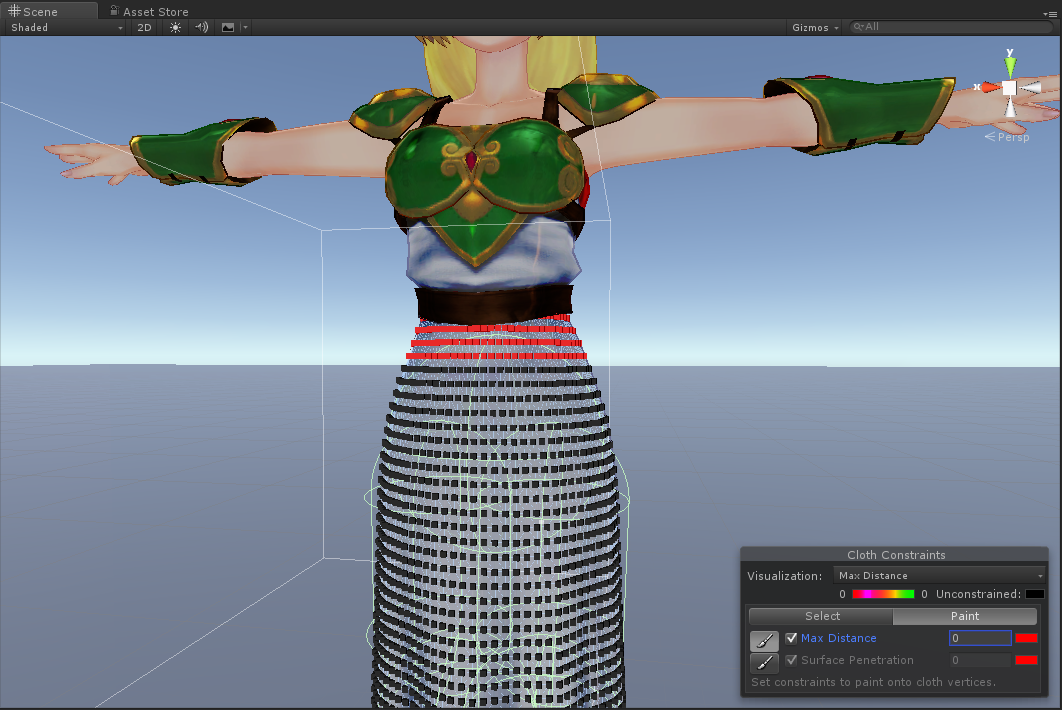The height and width of the screenshot is (710, 1062).
Task: Click the Surface Penetration brush icon
Action: [x=764, y=662]
